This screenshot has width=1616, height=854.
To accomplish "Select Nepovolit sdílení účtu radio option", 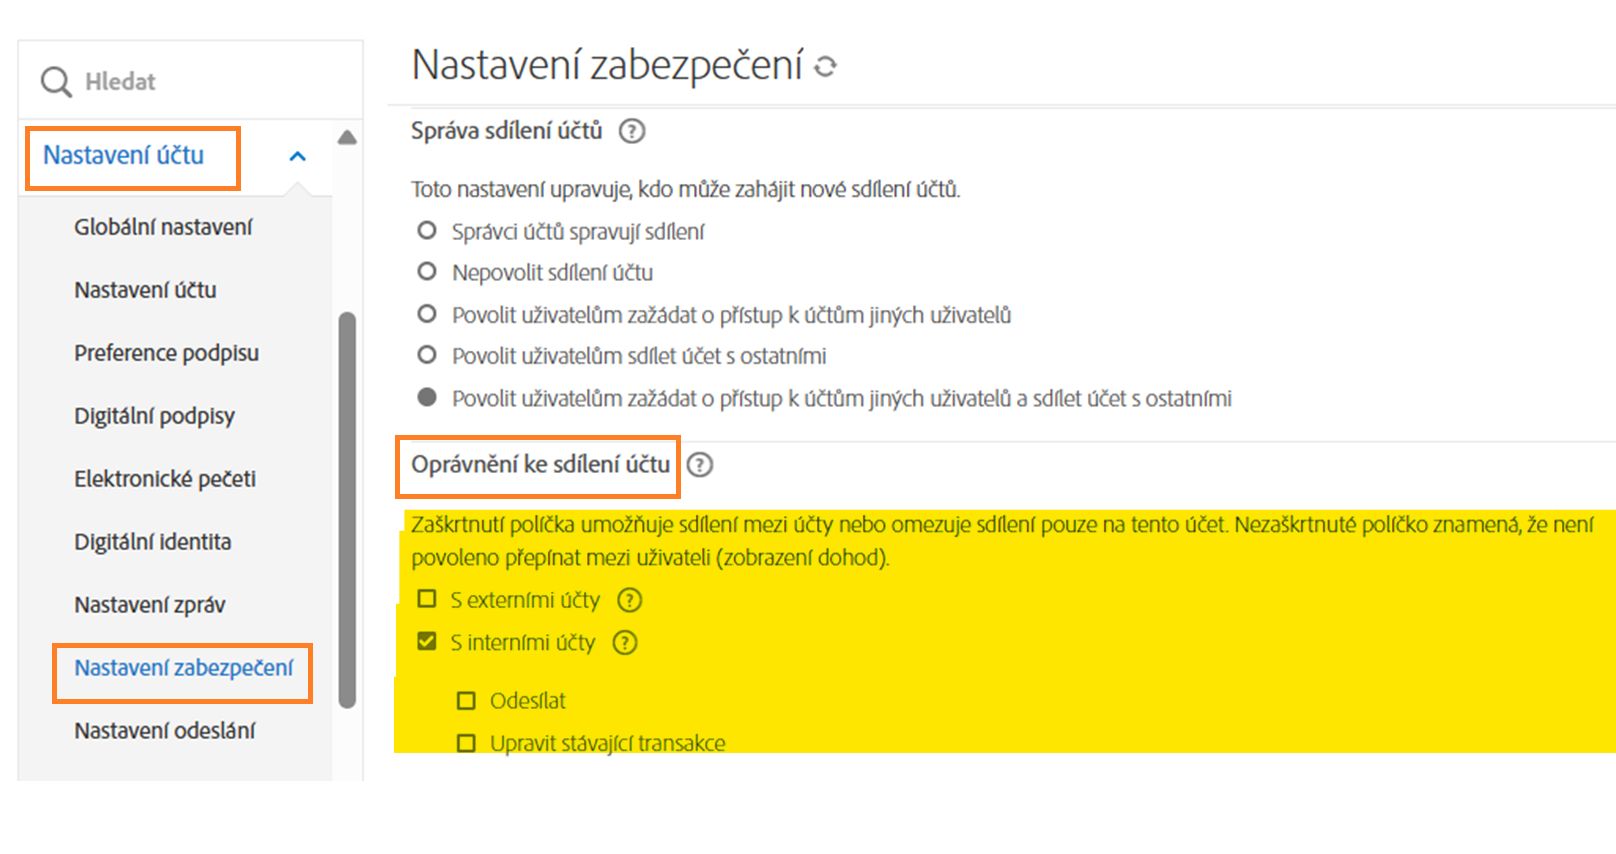I will click(x=427, y=272).
